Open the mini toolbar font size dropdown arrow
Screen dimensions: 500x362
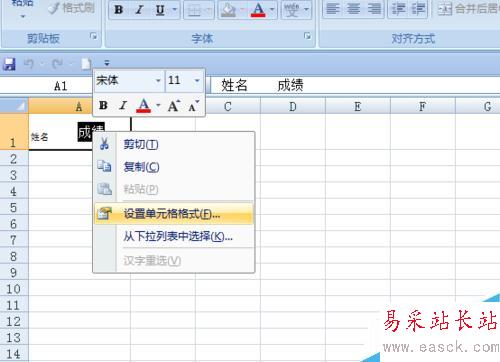pyautogui.click(x=197, y=80)
